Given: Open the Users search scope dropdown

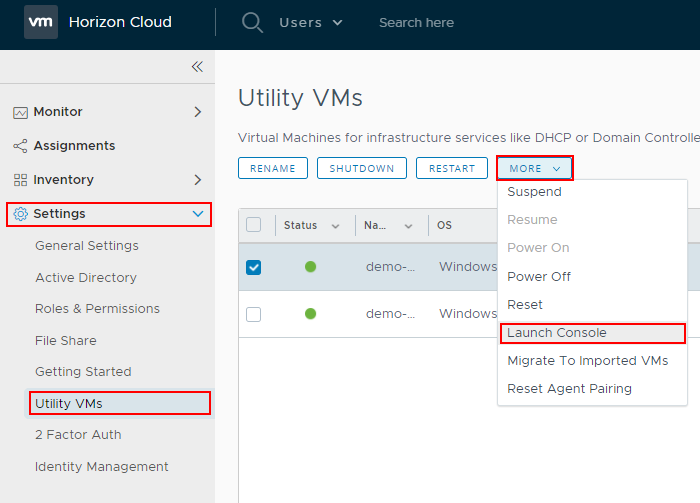Looking at the screenshot, I should click(x=310, y=22).
